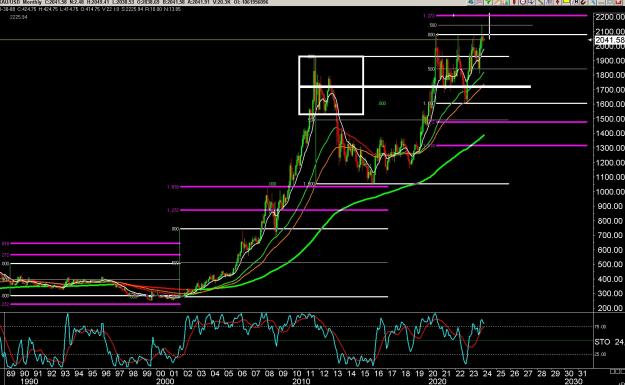This screenshot has height=385, width=625.
Task: Click the year 93 label on time axis
Action: [x=65, y=374]
